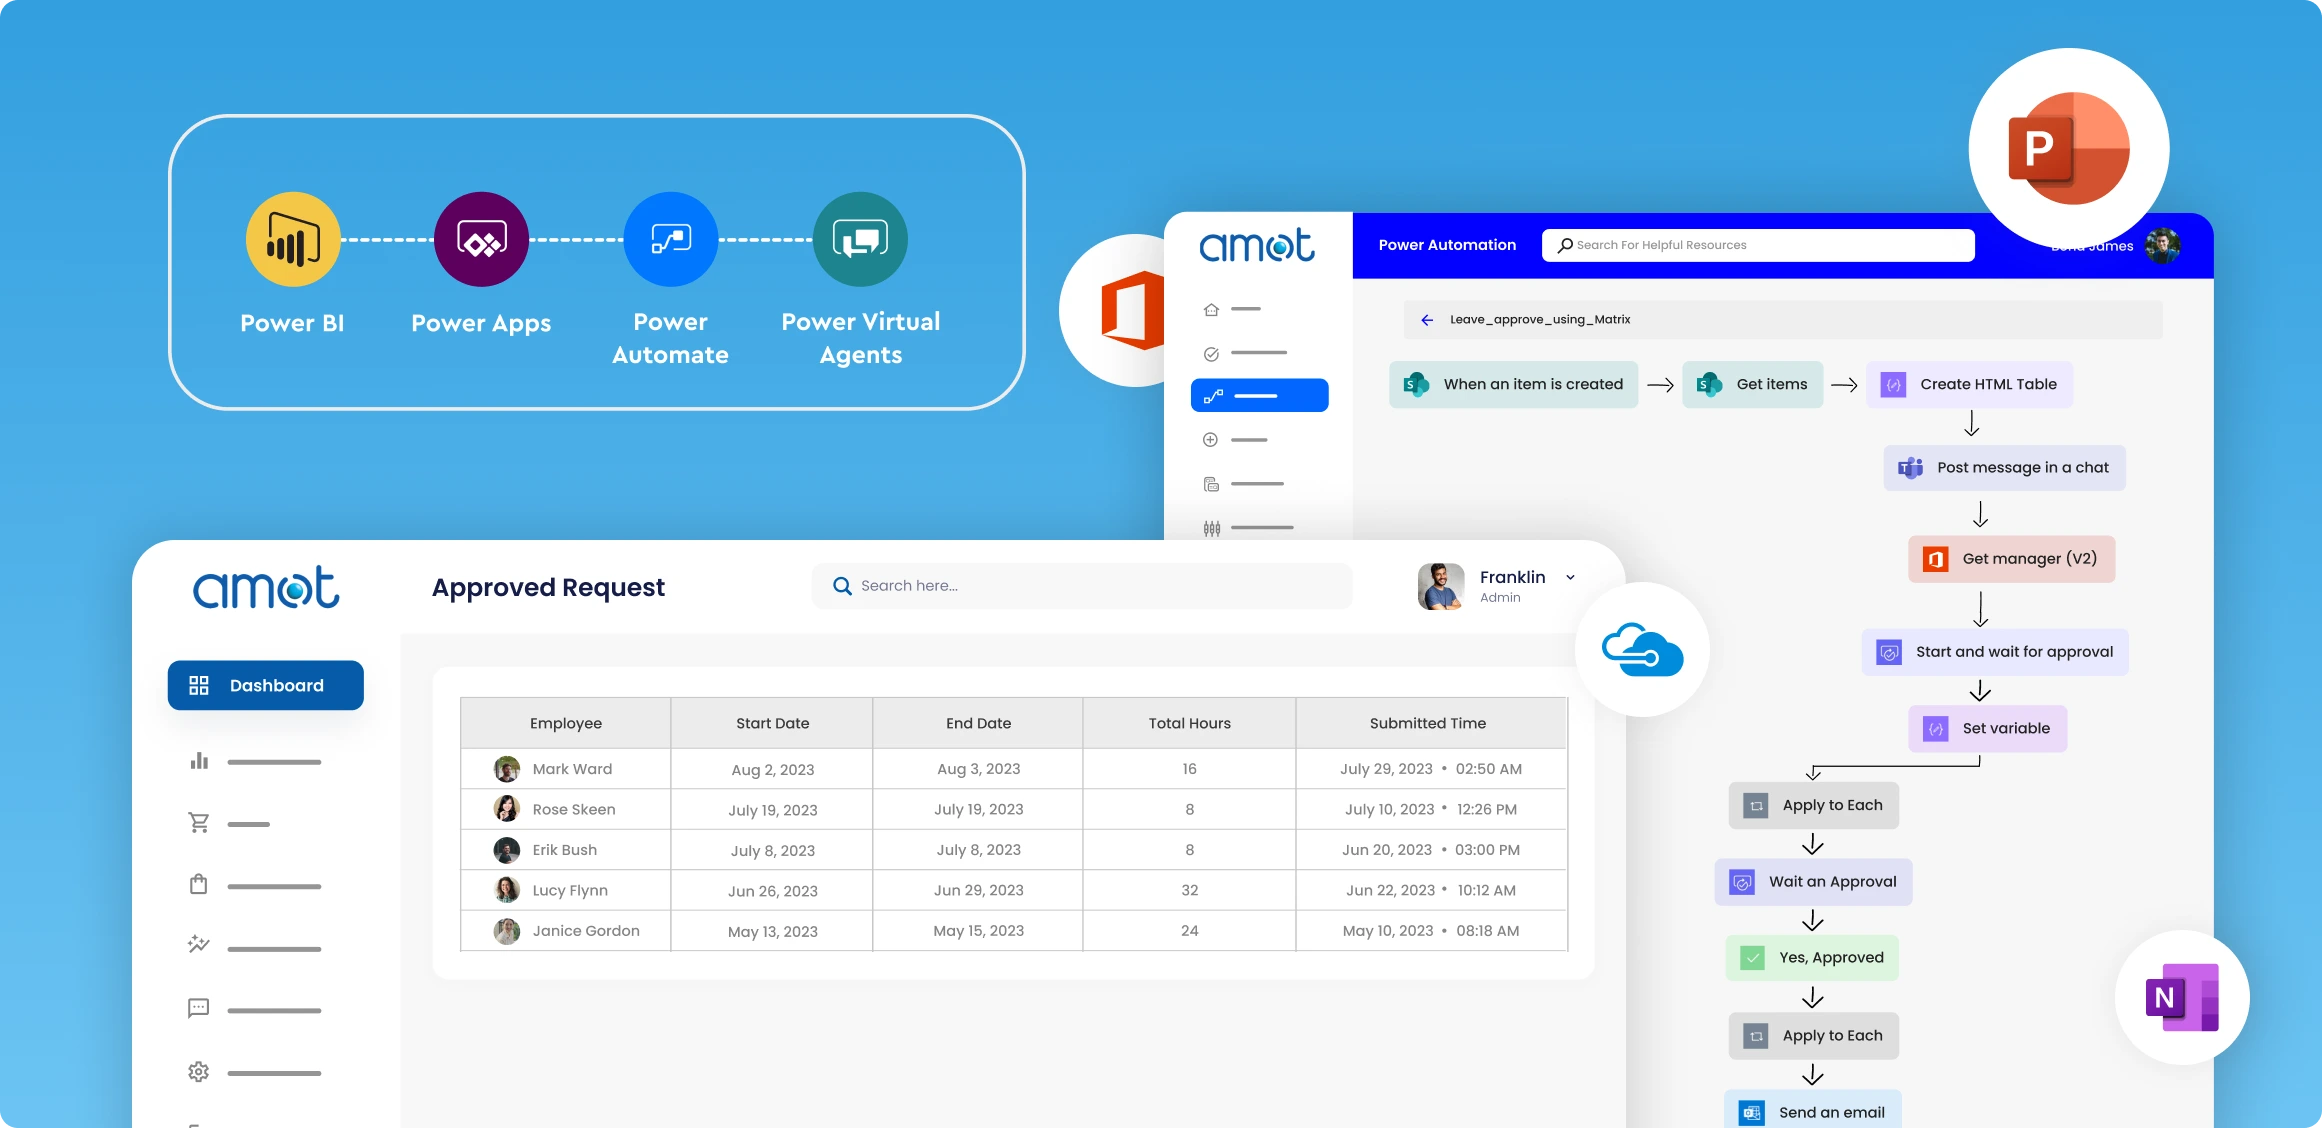Click the End Date column header
This screenshot has height=1128, width=2322.
[978, 723]
